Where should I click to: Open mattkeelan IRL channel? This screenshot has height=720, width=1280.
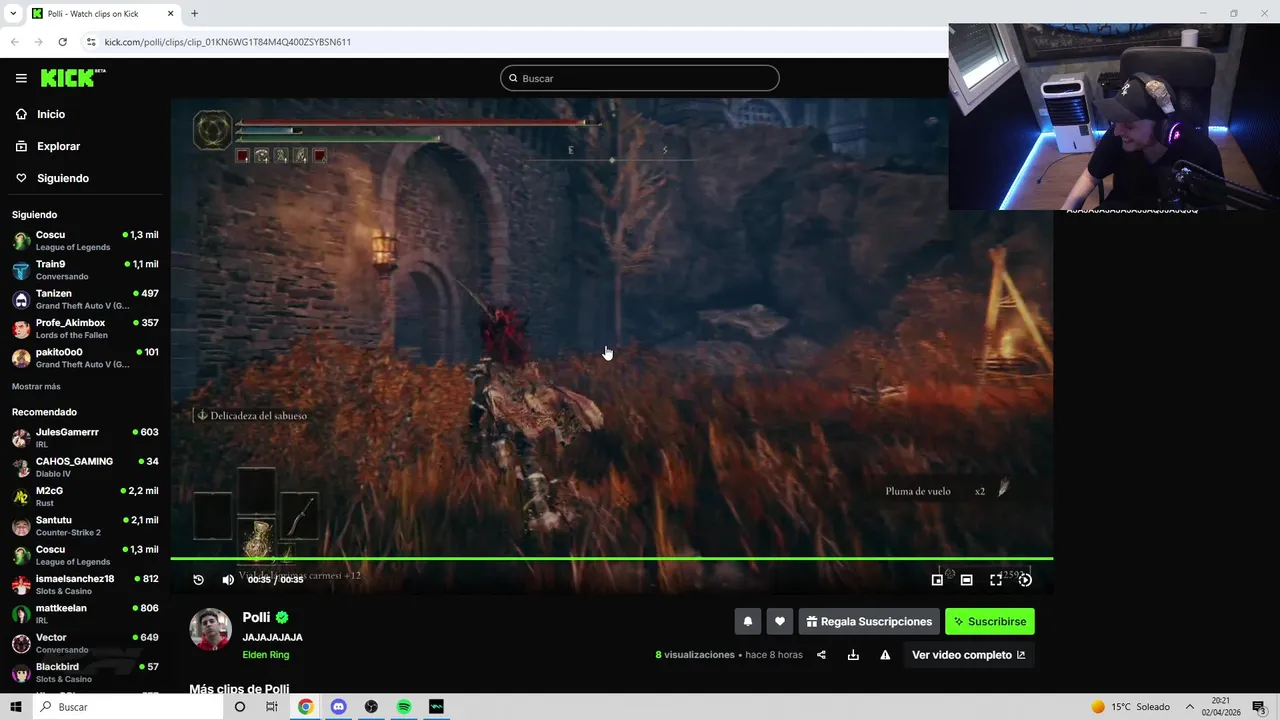click(85, 614)
